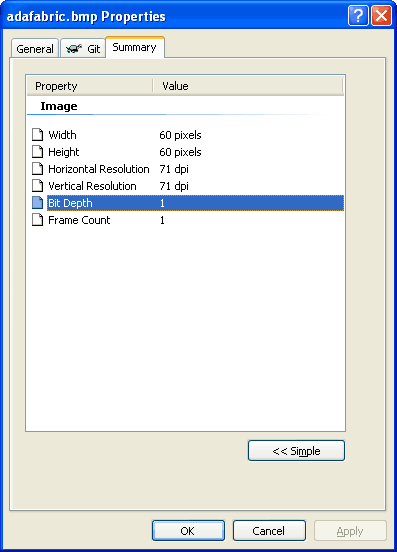Open the Summary tab
The image size is (397, 552).
tap(134, 47)
